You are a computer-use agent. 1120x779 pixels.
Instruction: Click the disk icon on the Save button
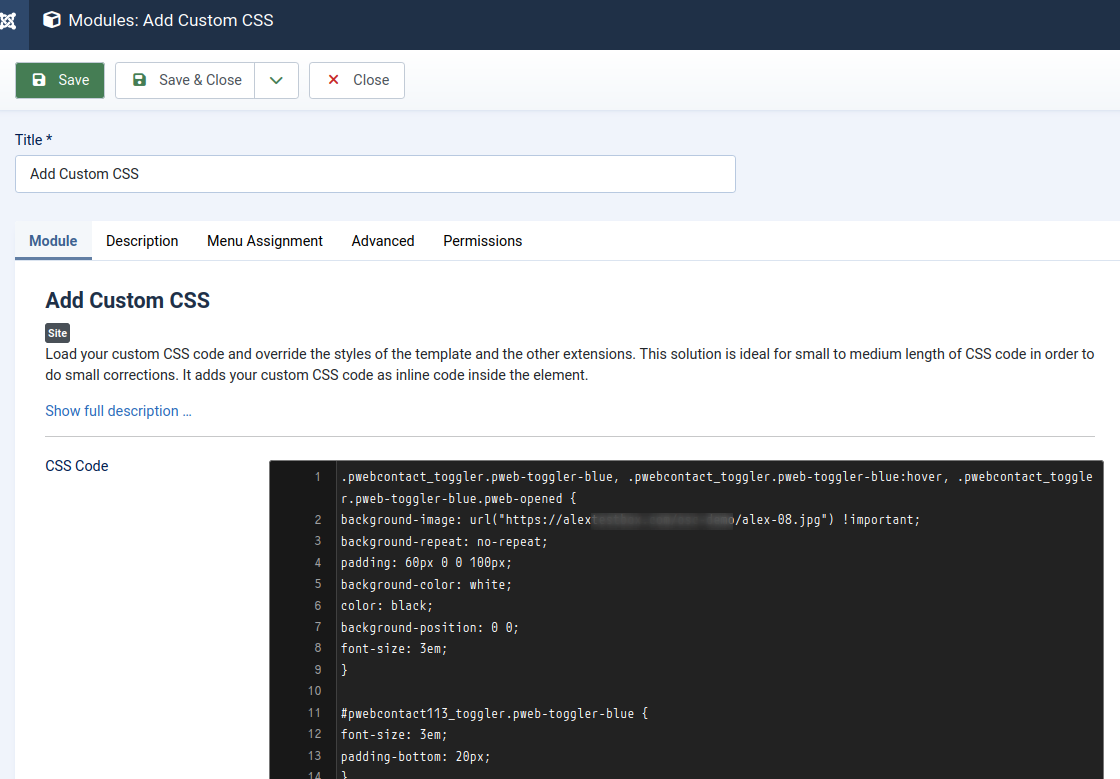point(38,79)
